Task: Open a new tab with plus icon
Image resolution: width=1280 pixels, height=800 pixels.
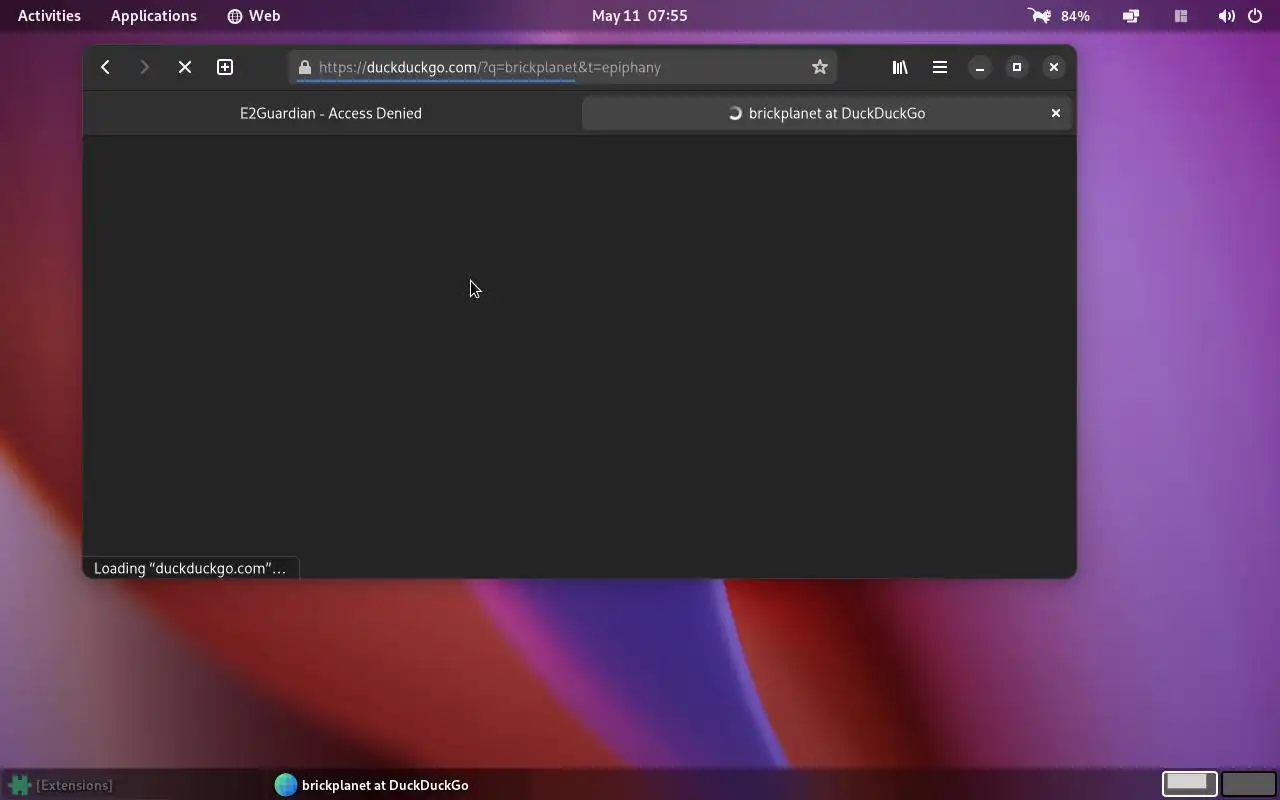Action: (x=225, y=67)
